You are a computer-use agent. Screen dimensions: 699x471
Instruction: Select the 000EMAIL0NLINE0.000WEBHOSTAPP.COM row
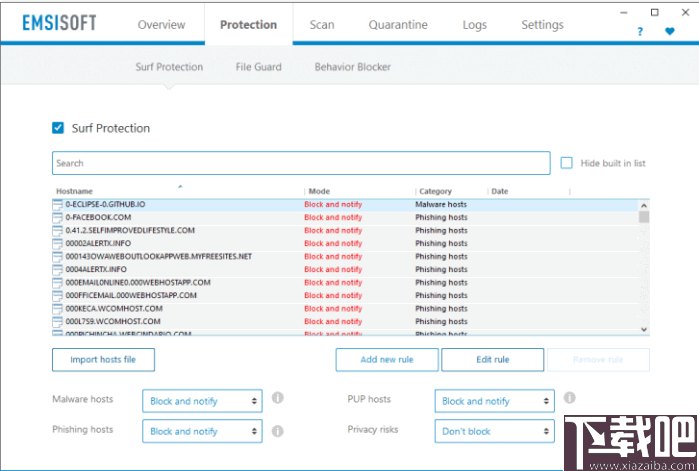[x=345, y=283]
